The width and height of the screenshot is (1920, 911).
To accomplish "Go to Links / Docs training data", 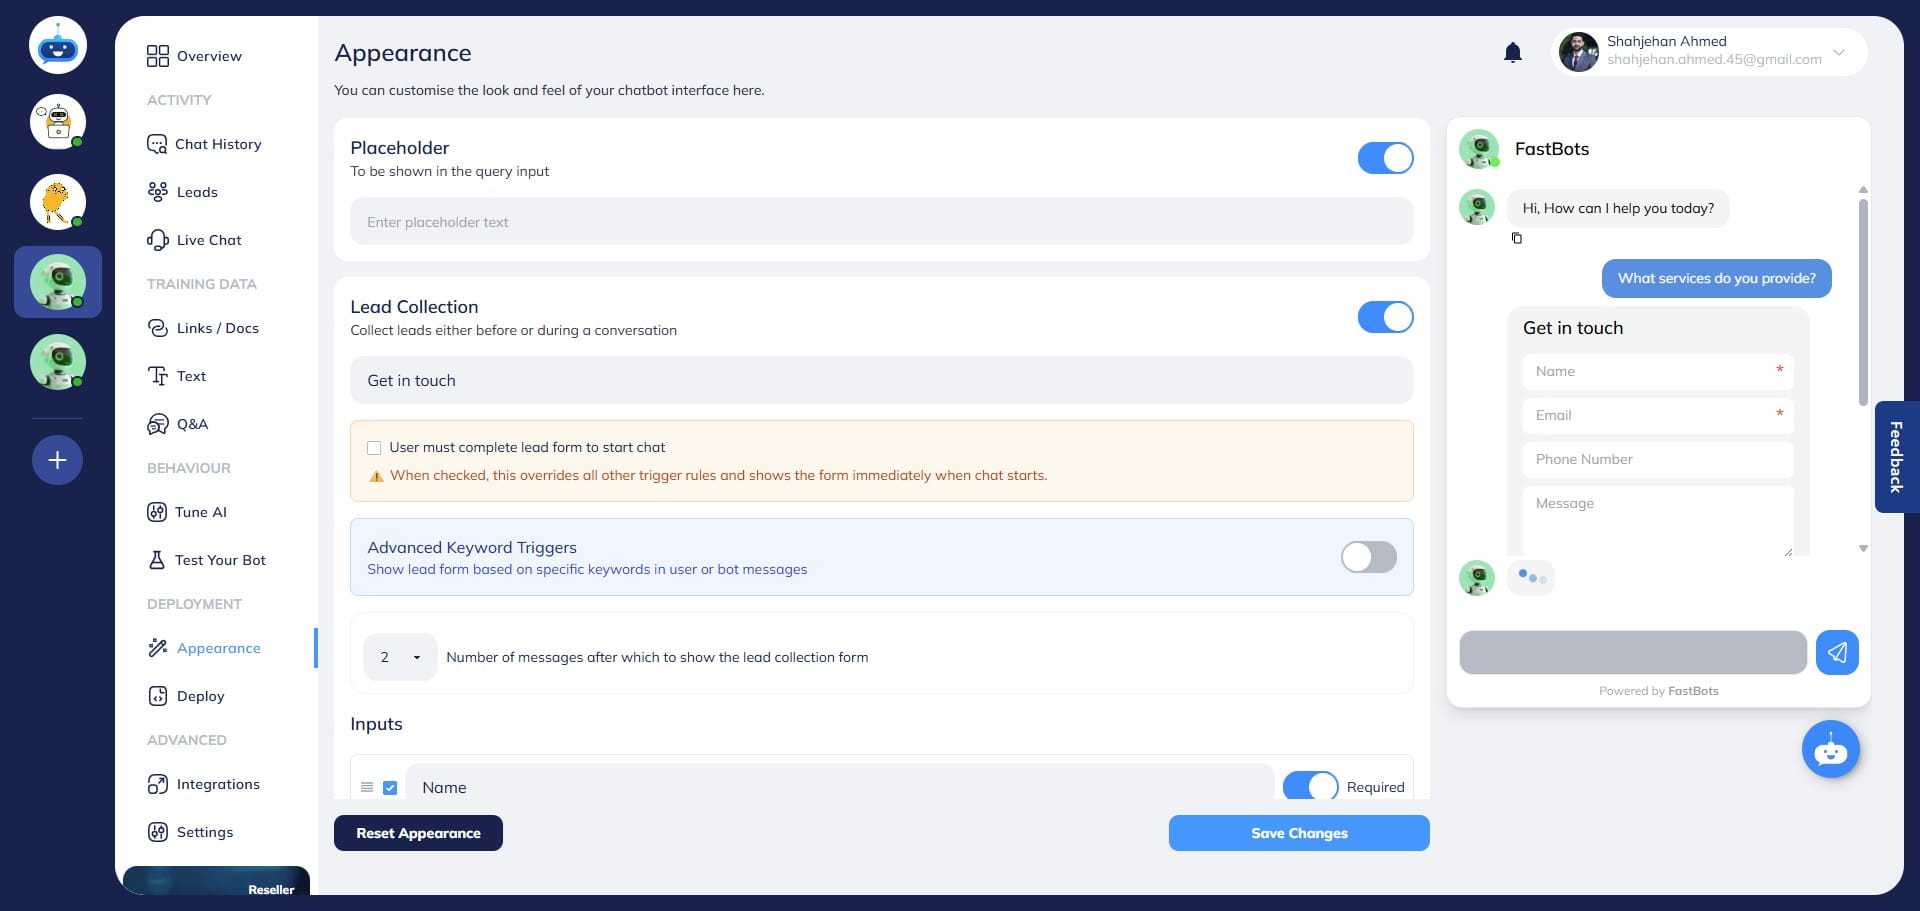I will click(217, 328).
